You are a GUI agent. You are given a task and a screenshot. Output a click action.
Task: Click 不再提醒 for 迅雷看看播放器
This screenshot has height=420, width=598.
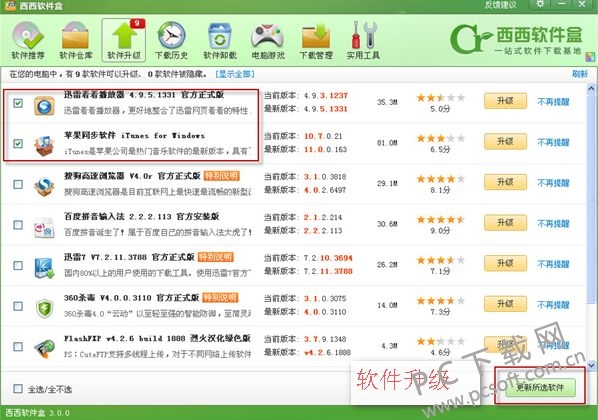(x=553, y=102)
